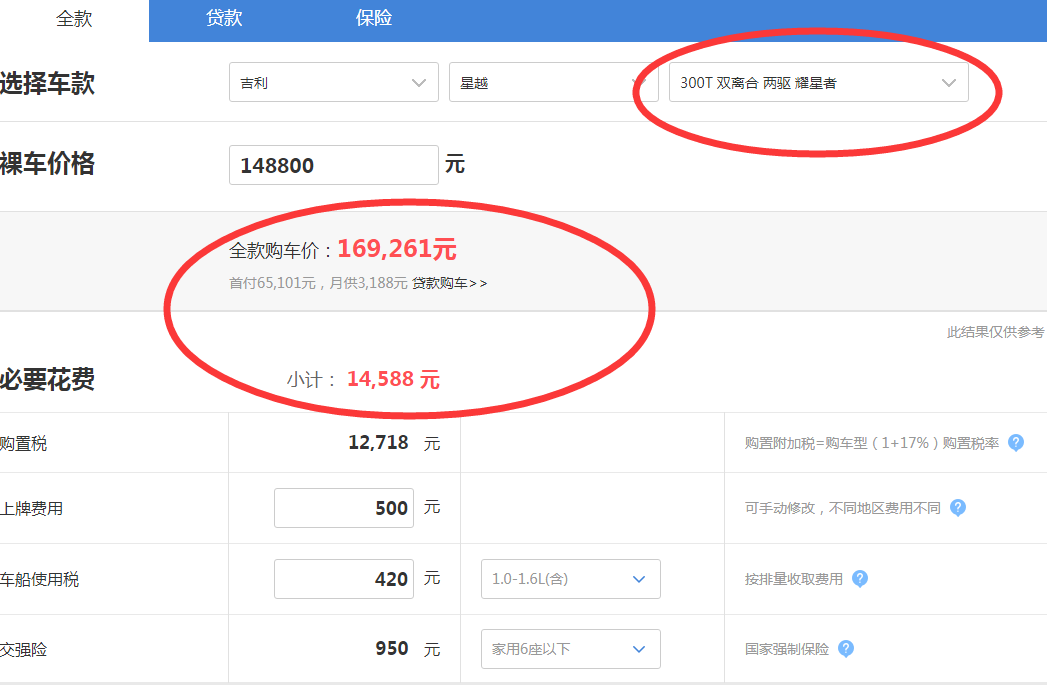
Task: Select the subtotal 14,588 元
Action: click(393, 379)
